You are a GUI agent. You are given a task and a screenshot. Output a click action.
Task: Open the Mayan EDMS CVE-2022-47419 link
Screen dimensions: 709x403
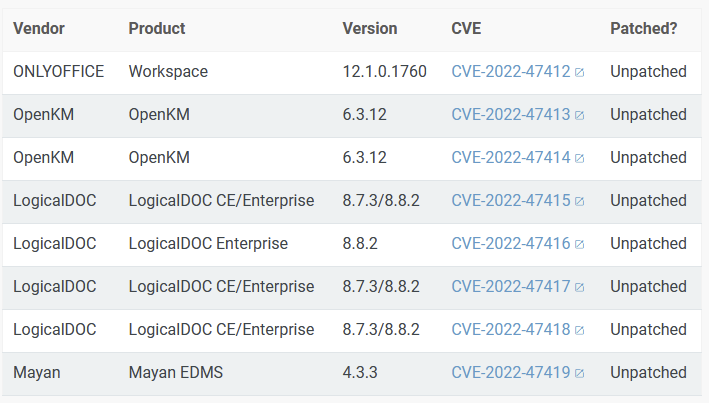511,373
